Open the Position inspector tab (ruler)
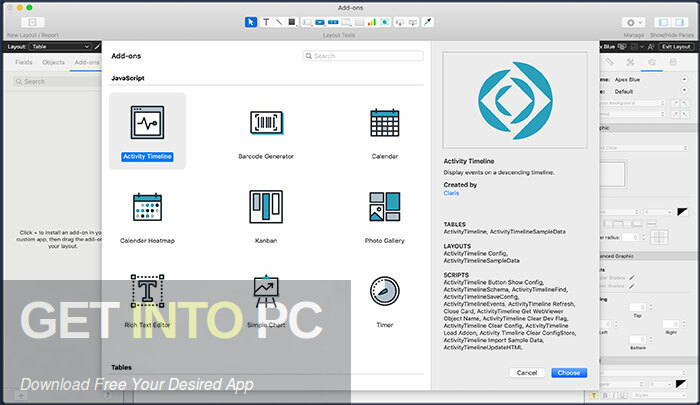This screenshot has width=700, height=405. (609, 62)
